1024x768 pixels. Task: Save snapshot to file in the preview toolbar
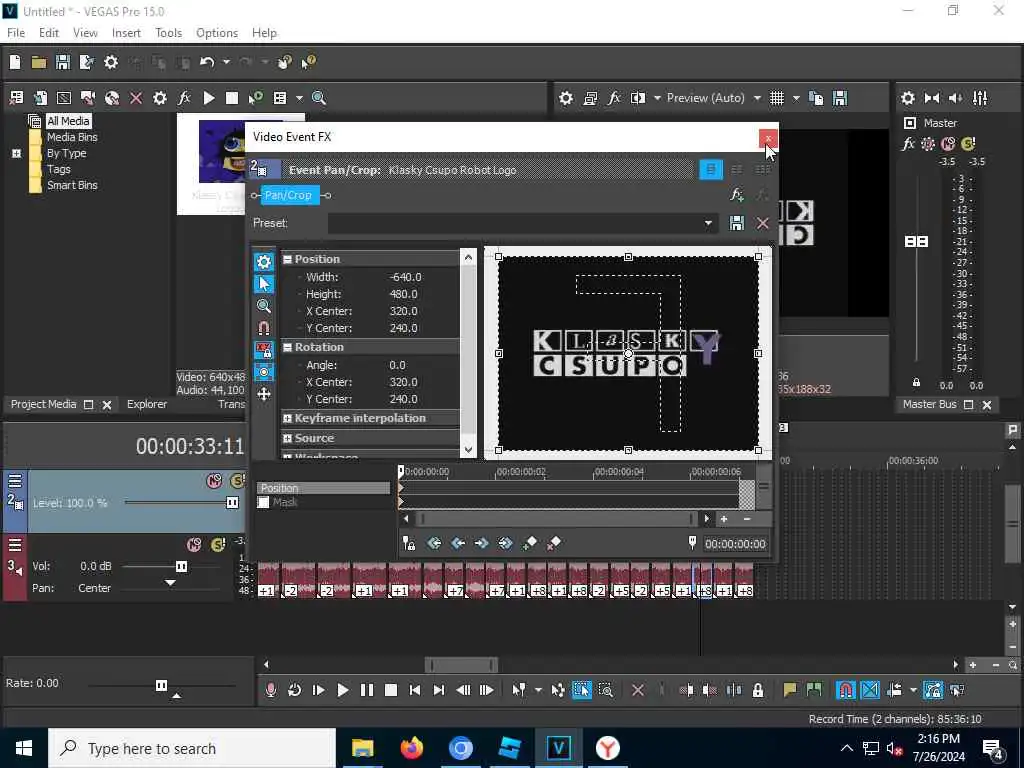840,98
